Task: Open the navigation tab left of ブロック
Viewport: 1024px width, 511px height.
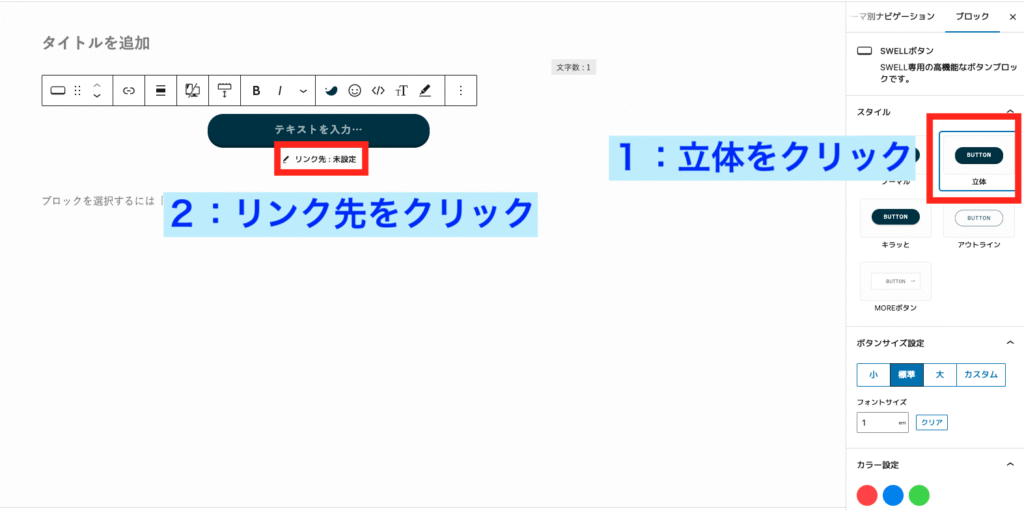Action: [x=892, y=17]
